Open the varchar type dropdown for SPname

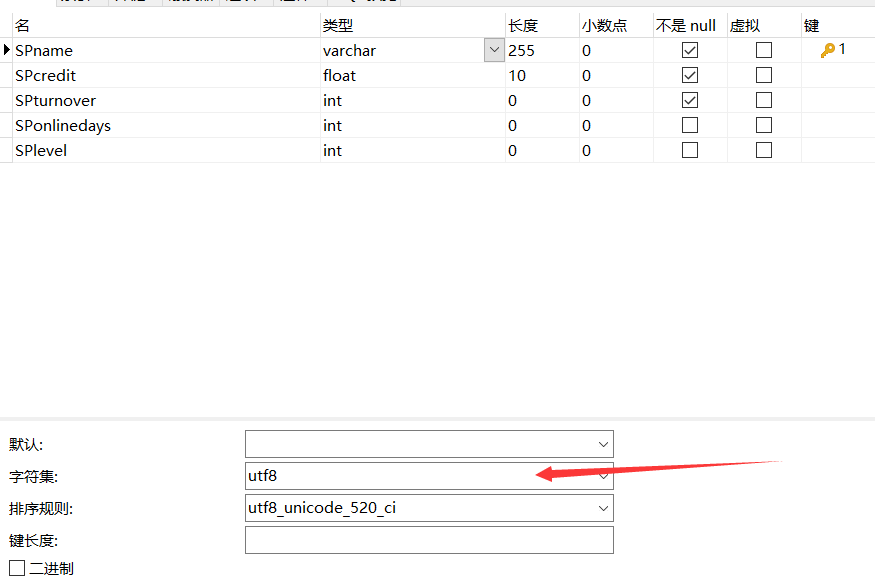point(492,49)
